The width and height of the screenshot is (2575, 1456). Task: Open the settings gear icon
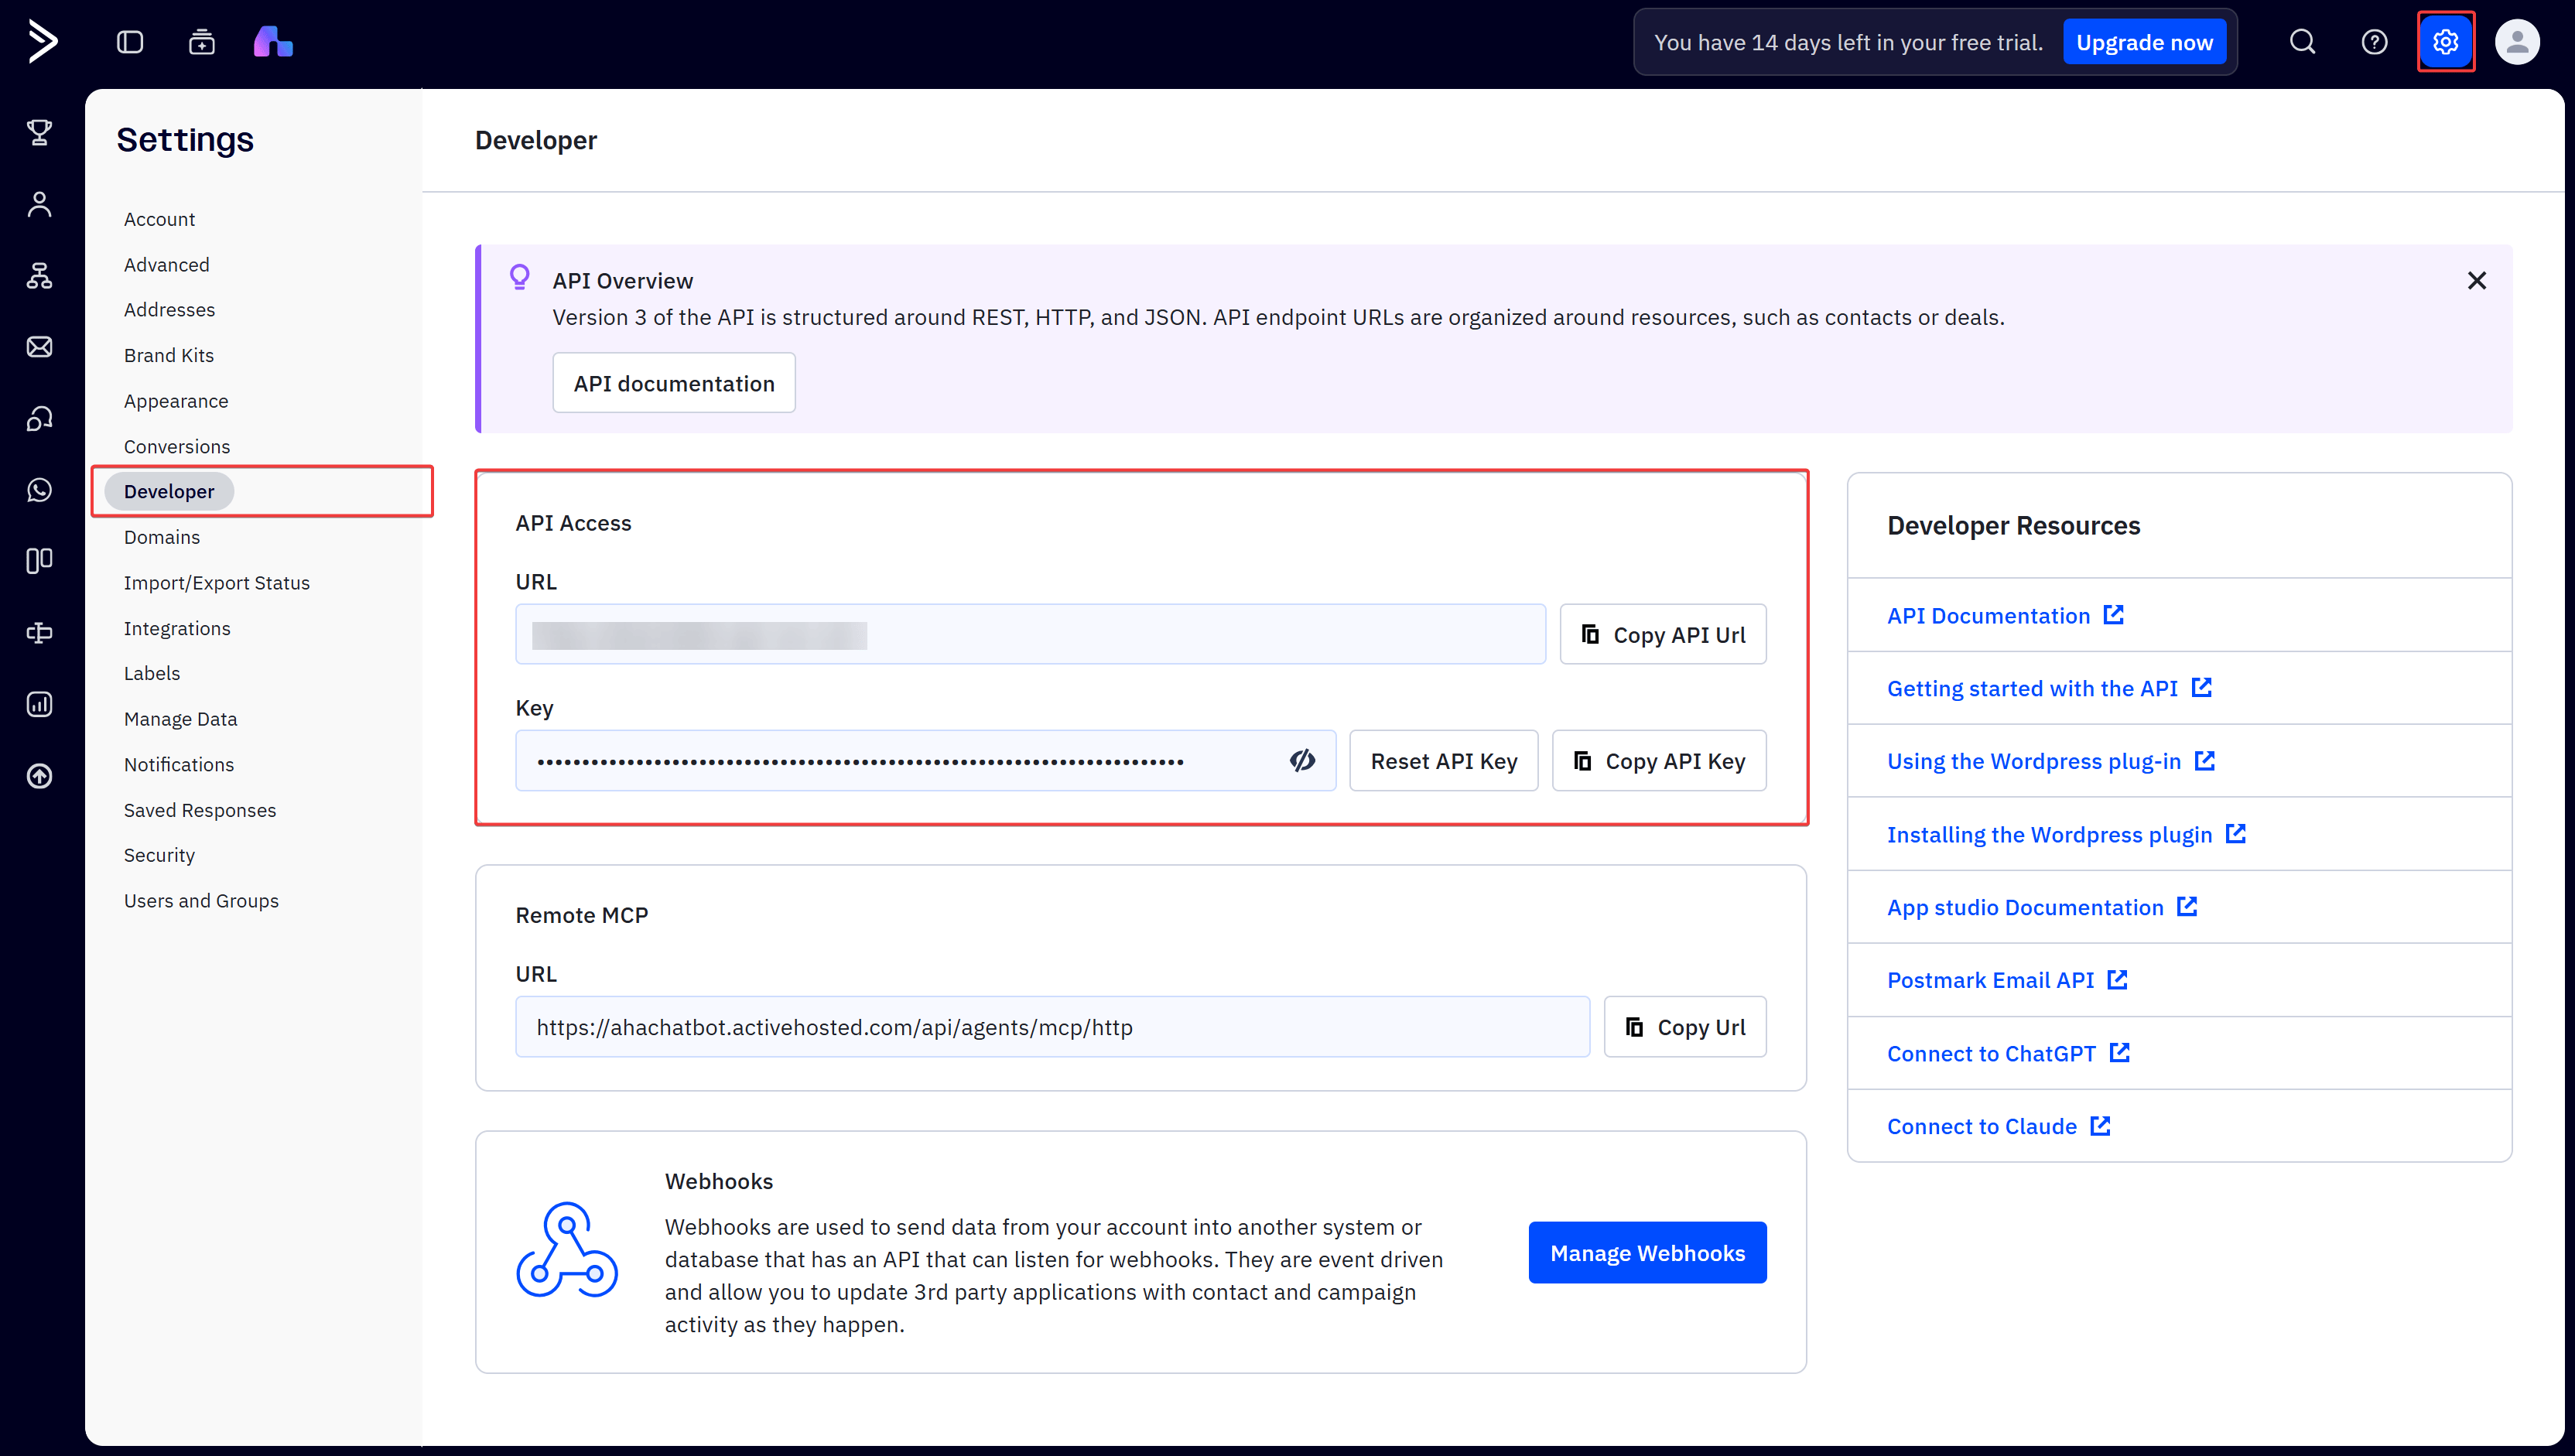[x=2446, y=42]
